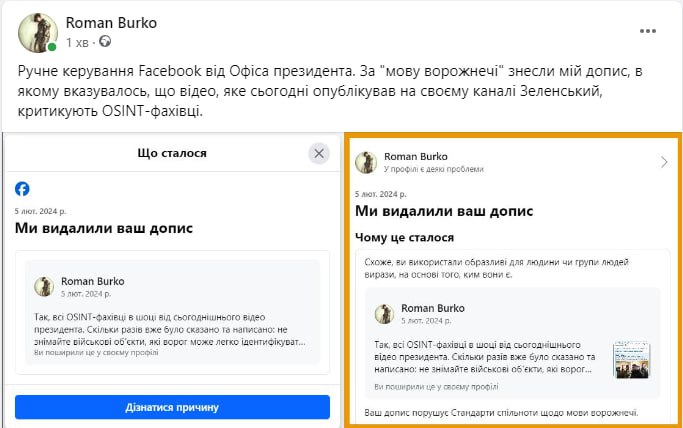Click the "1 хв" post timestamp
This screenshot has height=428, width=683.
click(77, 43)
